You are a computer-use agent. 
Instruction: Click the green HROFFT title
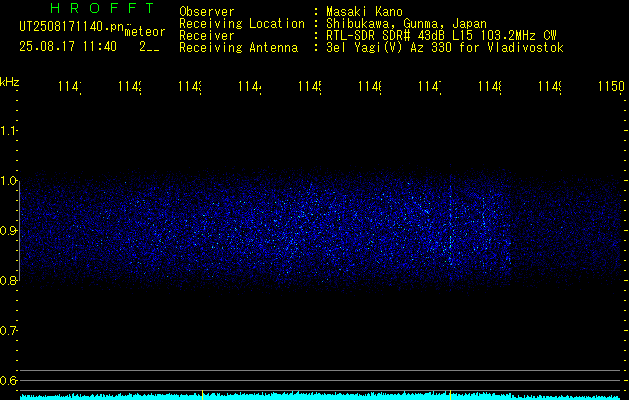(x=103, y=8)
